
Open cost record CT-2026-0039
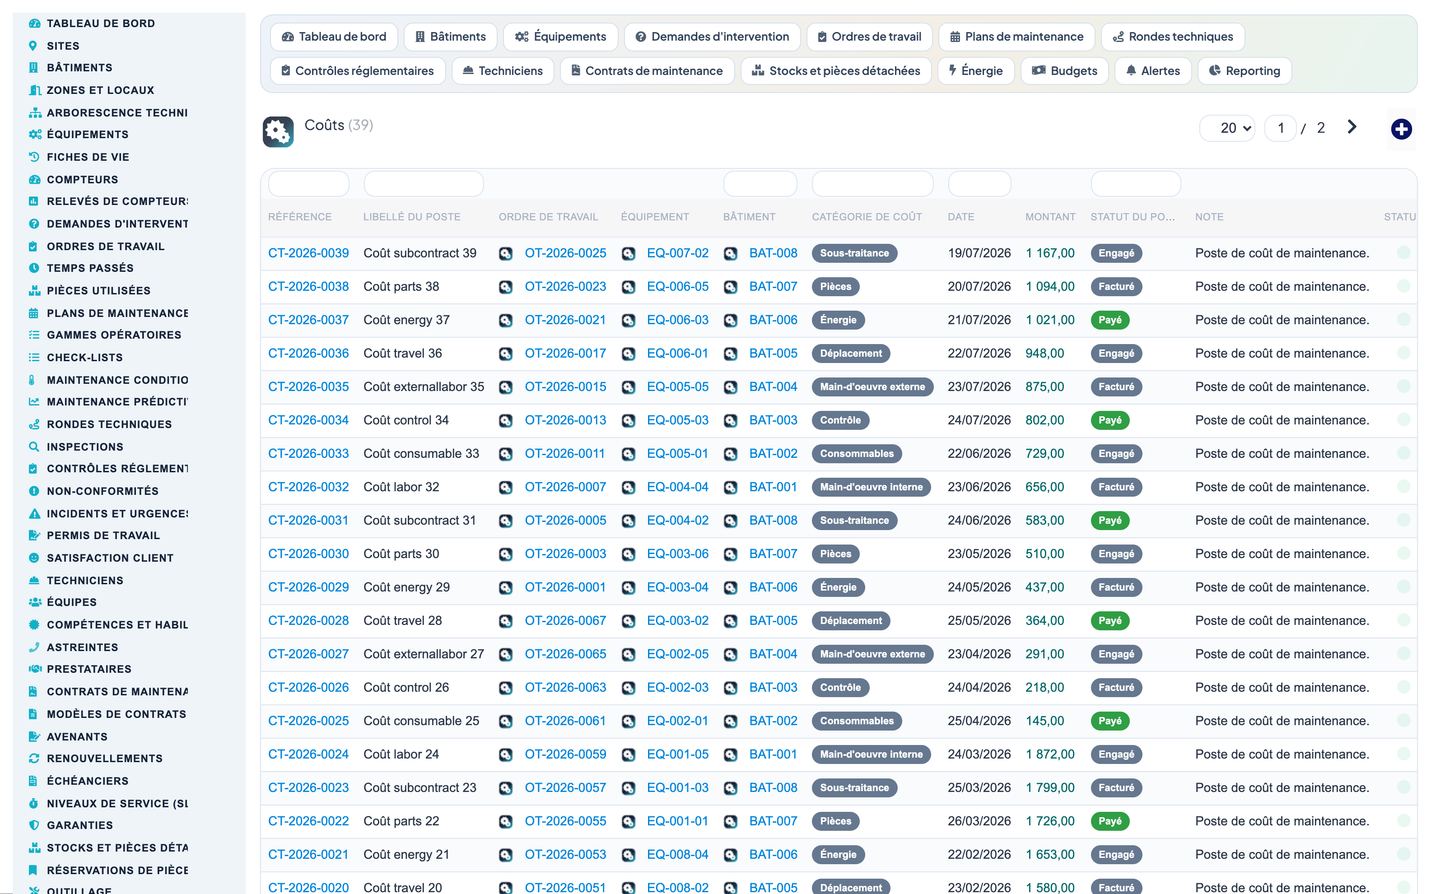click(308, 253)
